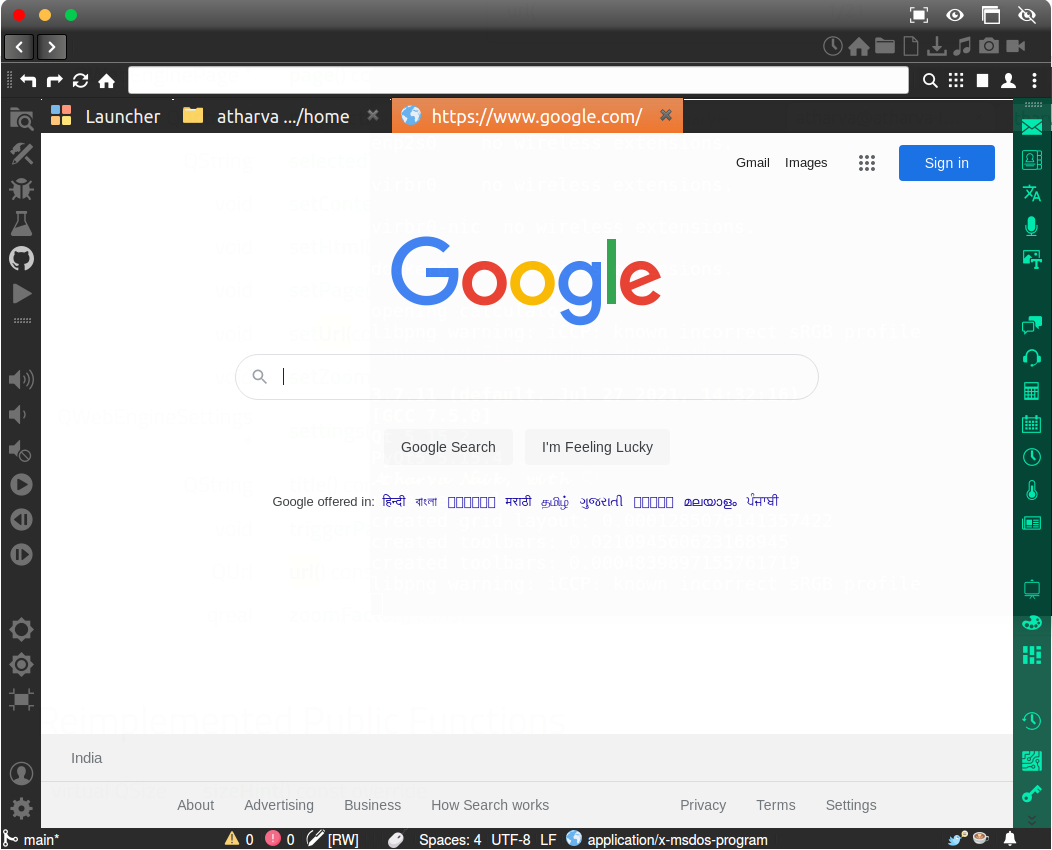The width and height of the screenshot is (1052, 850).
Task: Click the microphone icon in right sidebar
Action: coord(1032,226)
